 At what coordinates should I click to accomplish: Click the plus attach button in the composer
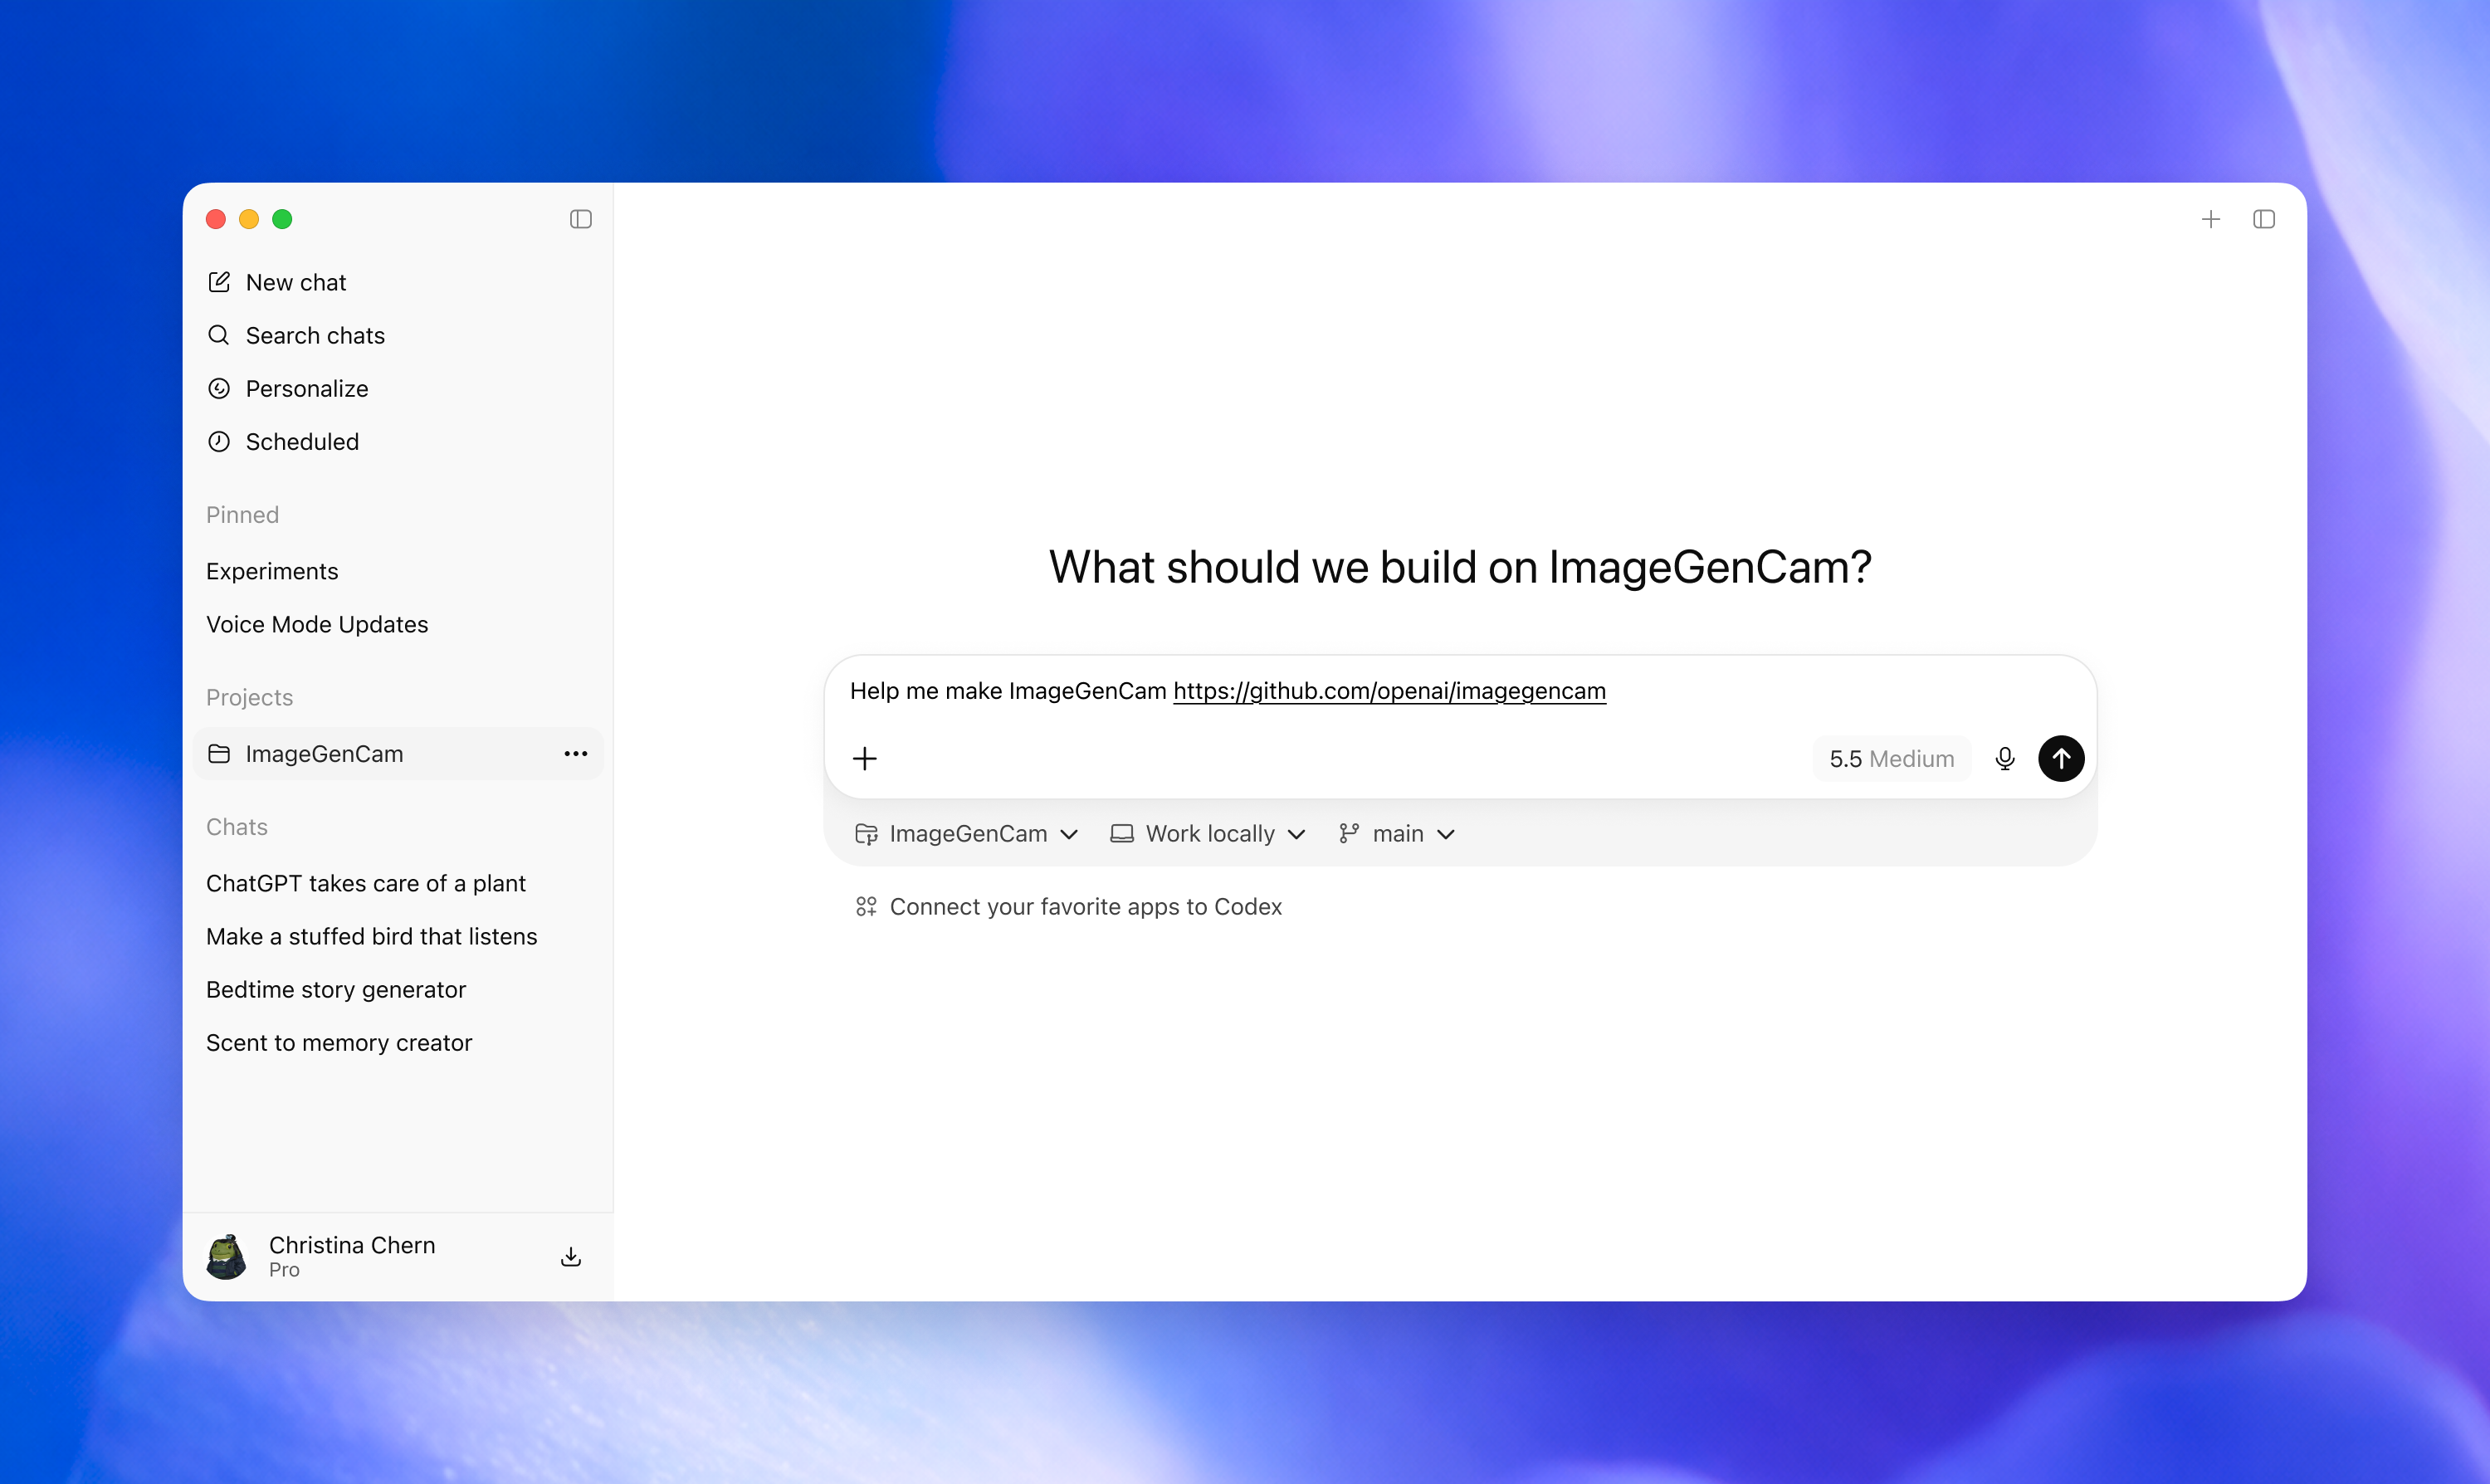pos(865,758)
